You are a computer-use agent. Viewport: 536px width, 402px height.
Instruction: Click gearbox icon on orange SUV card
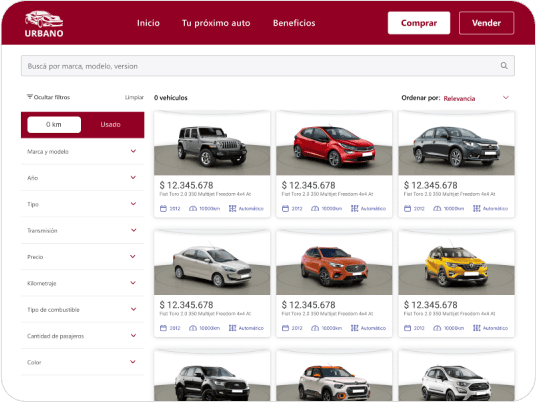click(354, 328)
